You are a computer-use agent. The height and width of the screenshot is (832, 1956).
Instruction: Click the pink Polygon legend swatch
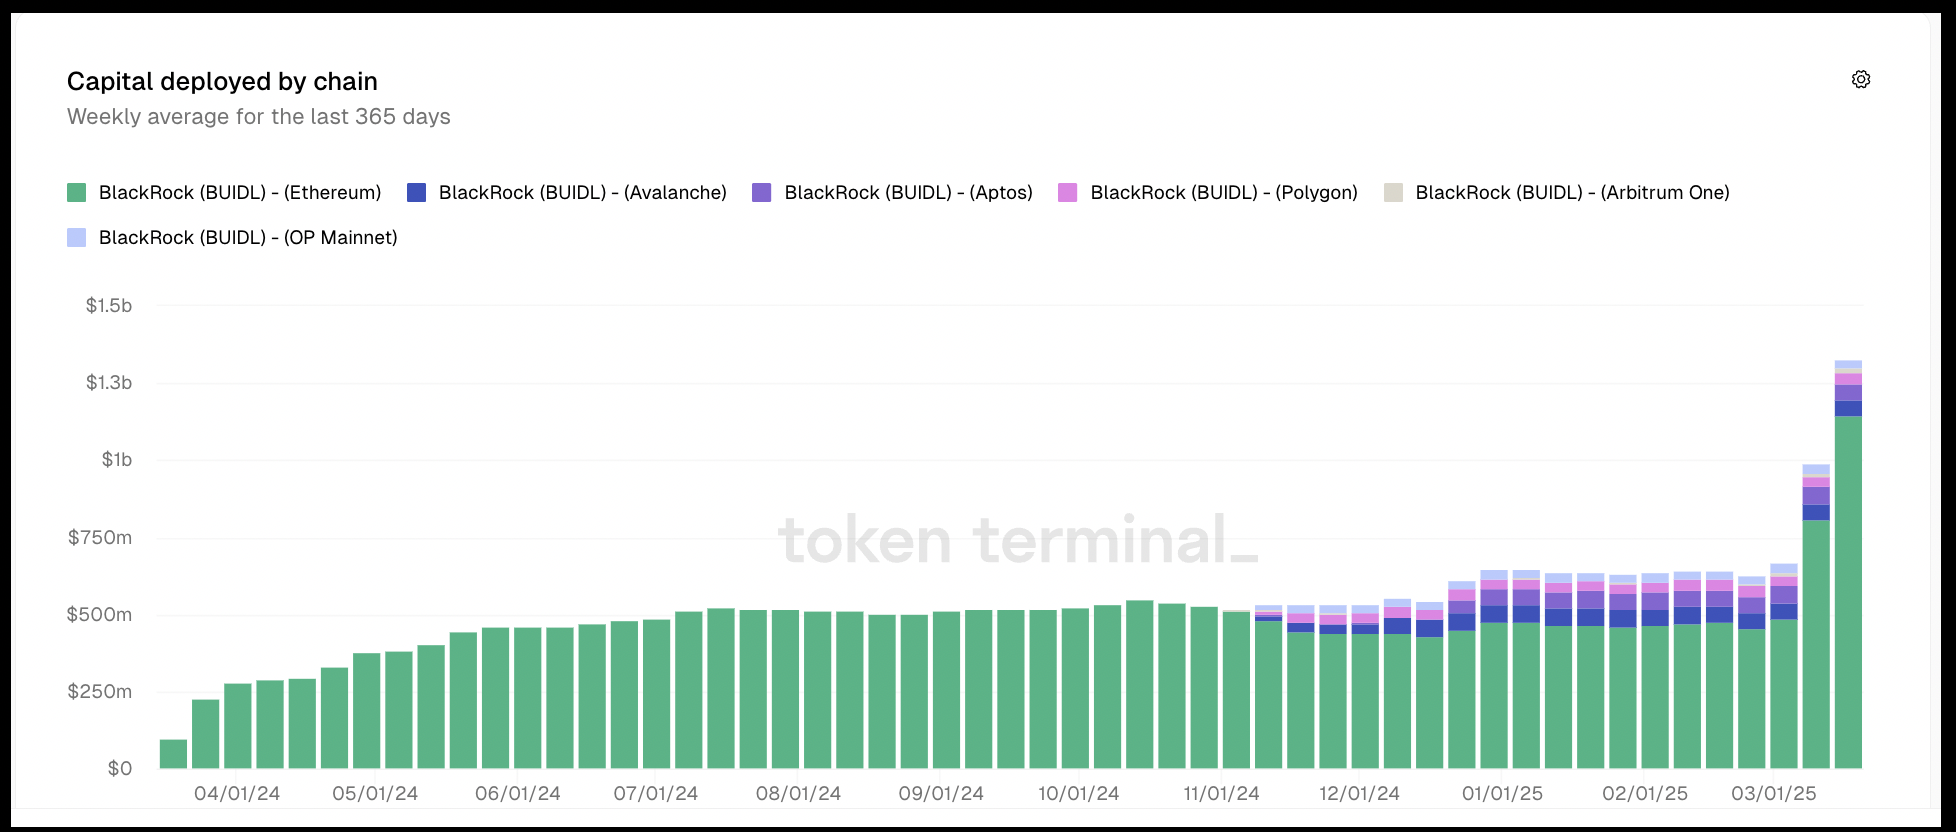[x=1068, y=193]
